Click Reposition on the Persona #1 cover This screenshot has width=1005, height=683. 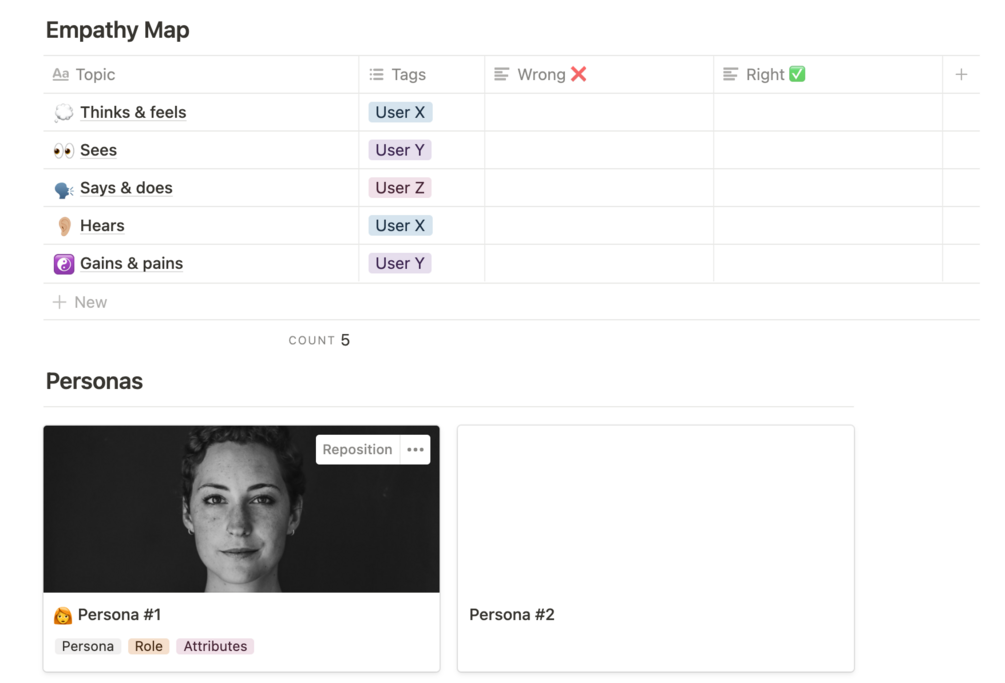(x=357, y=450)
